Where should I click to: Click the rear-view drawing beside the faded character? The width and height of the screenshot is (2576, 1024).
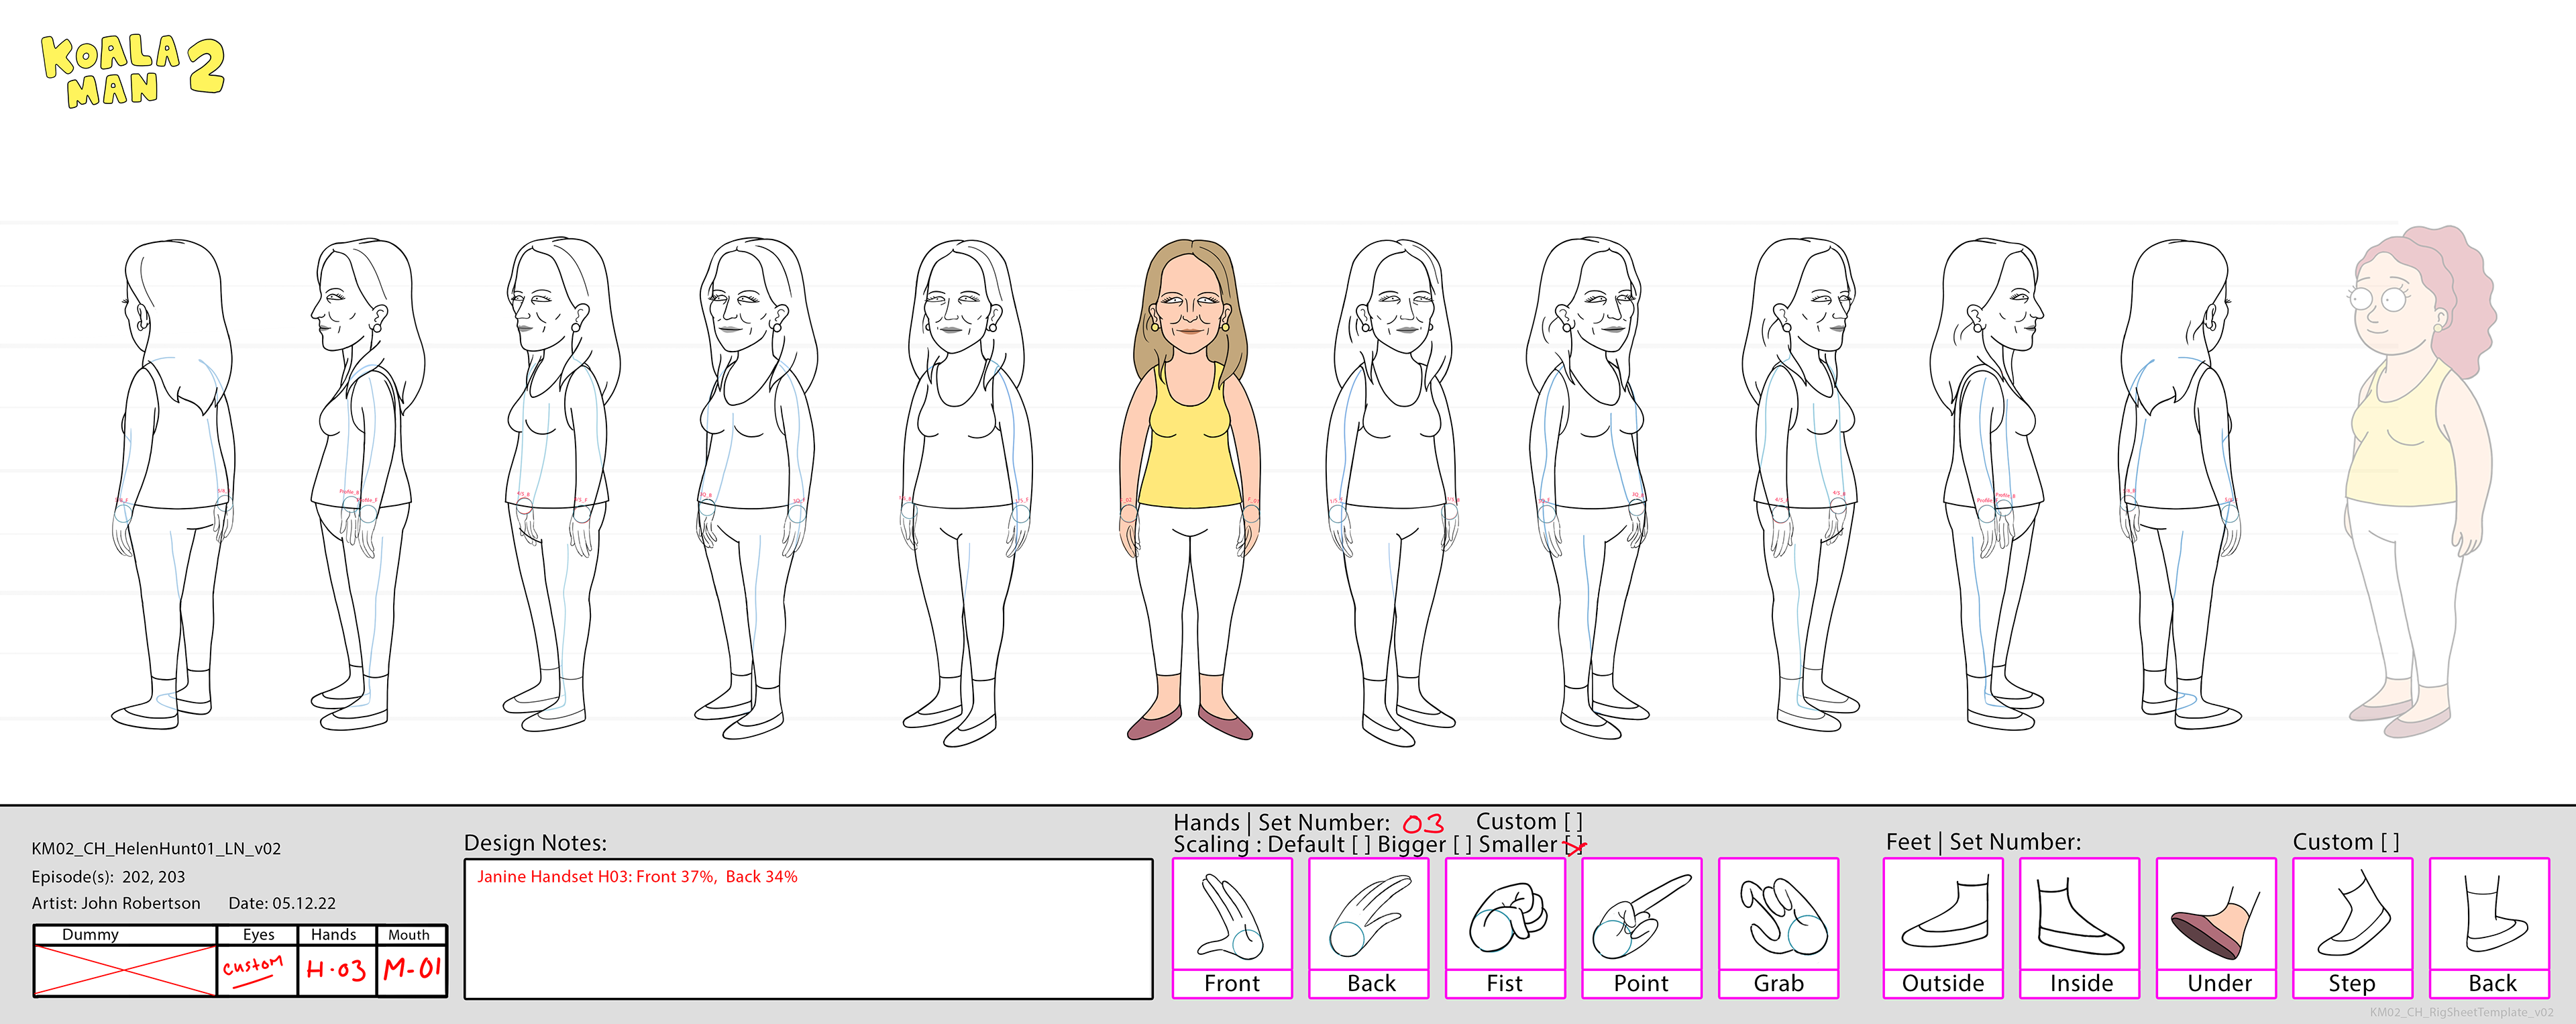[x=2180, y=483]
